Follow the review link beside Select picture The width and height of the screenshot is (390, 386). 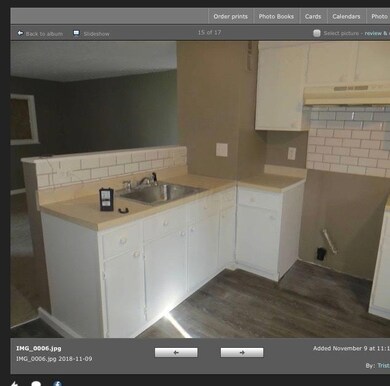[377, 33]
